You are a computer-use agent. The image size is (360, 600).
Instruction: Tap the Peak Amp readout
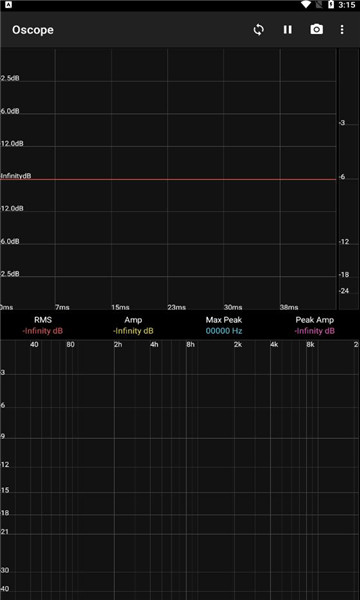314,325
